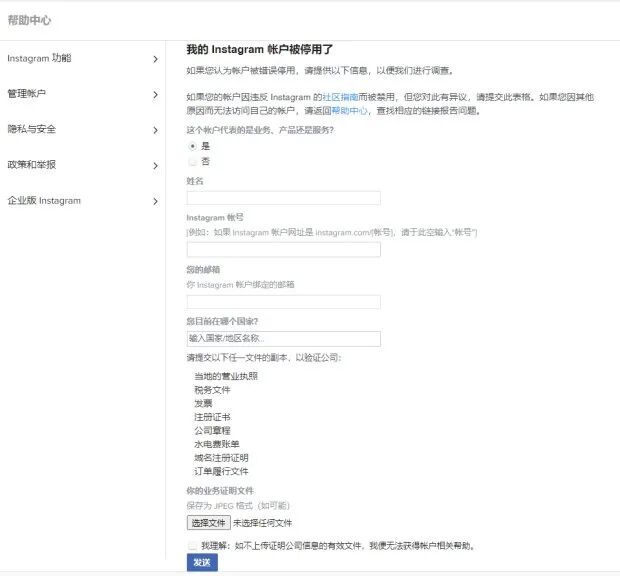Select the 否 radio button

(193, 161)
